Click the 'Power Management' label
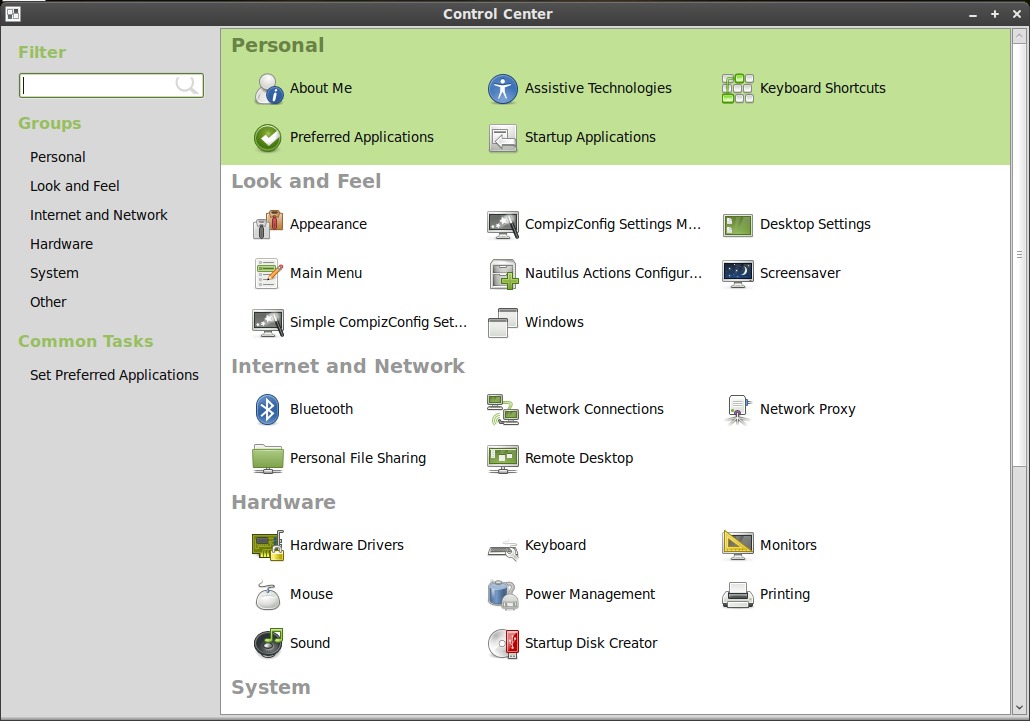Image resolution: width=1030 pixels, height=721 pixels. tap(590, 594)
